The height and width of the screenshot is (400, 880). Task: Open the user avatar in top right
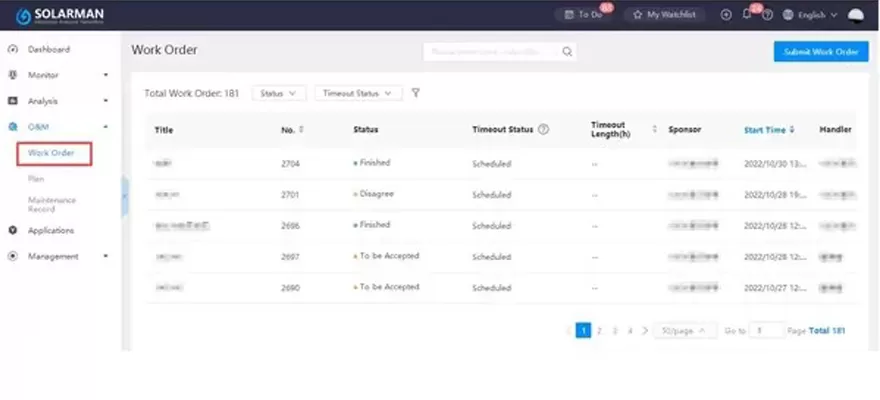pyautogui.click(x=856, y=15)
